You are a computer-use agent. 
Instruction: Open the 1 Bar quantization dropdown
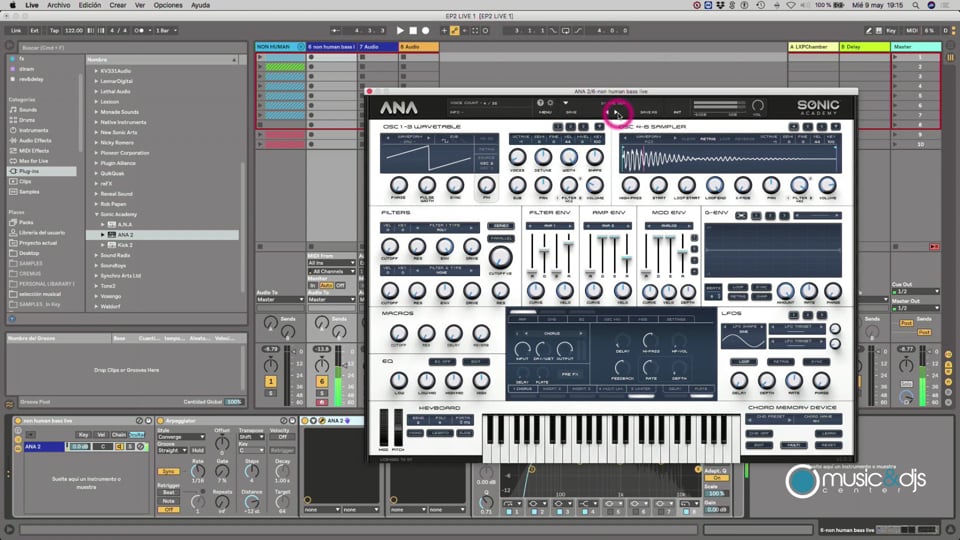pos(167,30)
